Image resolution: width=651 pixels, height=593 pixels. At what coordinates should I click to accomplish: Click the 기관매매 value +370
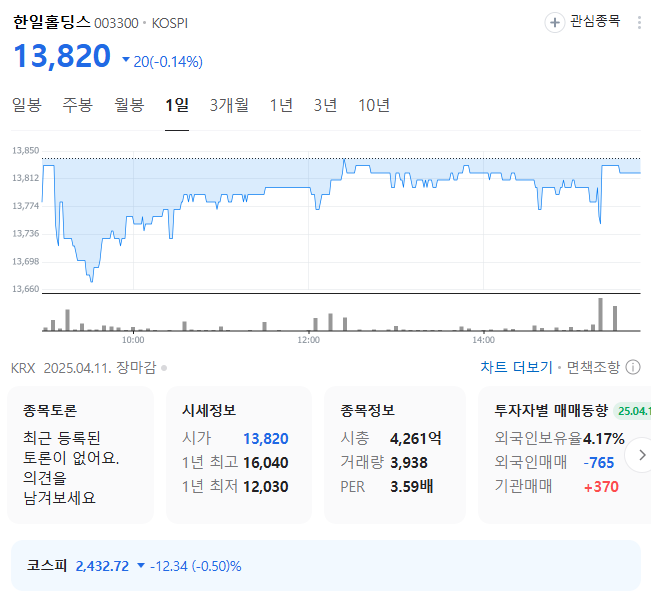(601, 487)
